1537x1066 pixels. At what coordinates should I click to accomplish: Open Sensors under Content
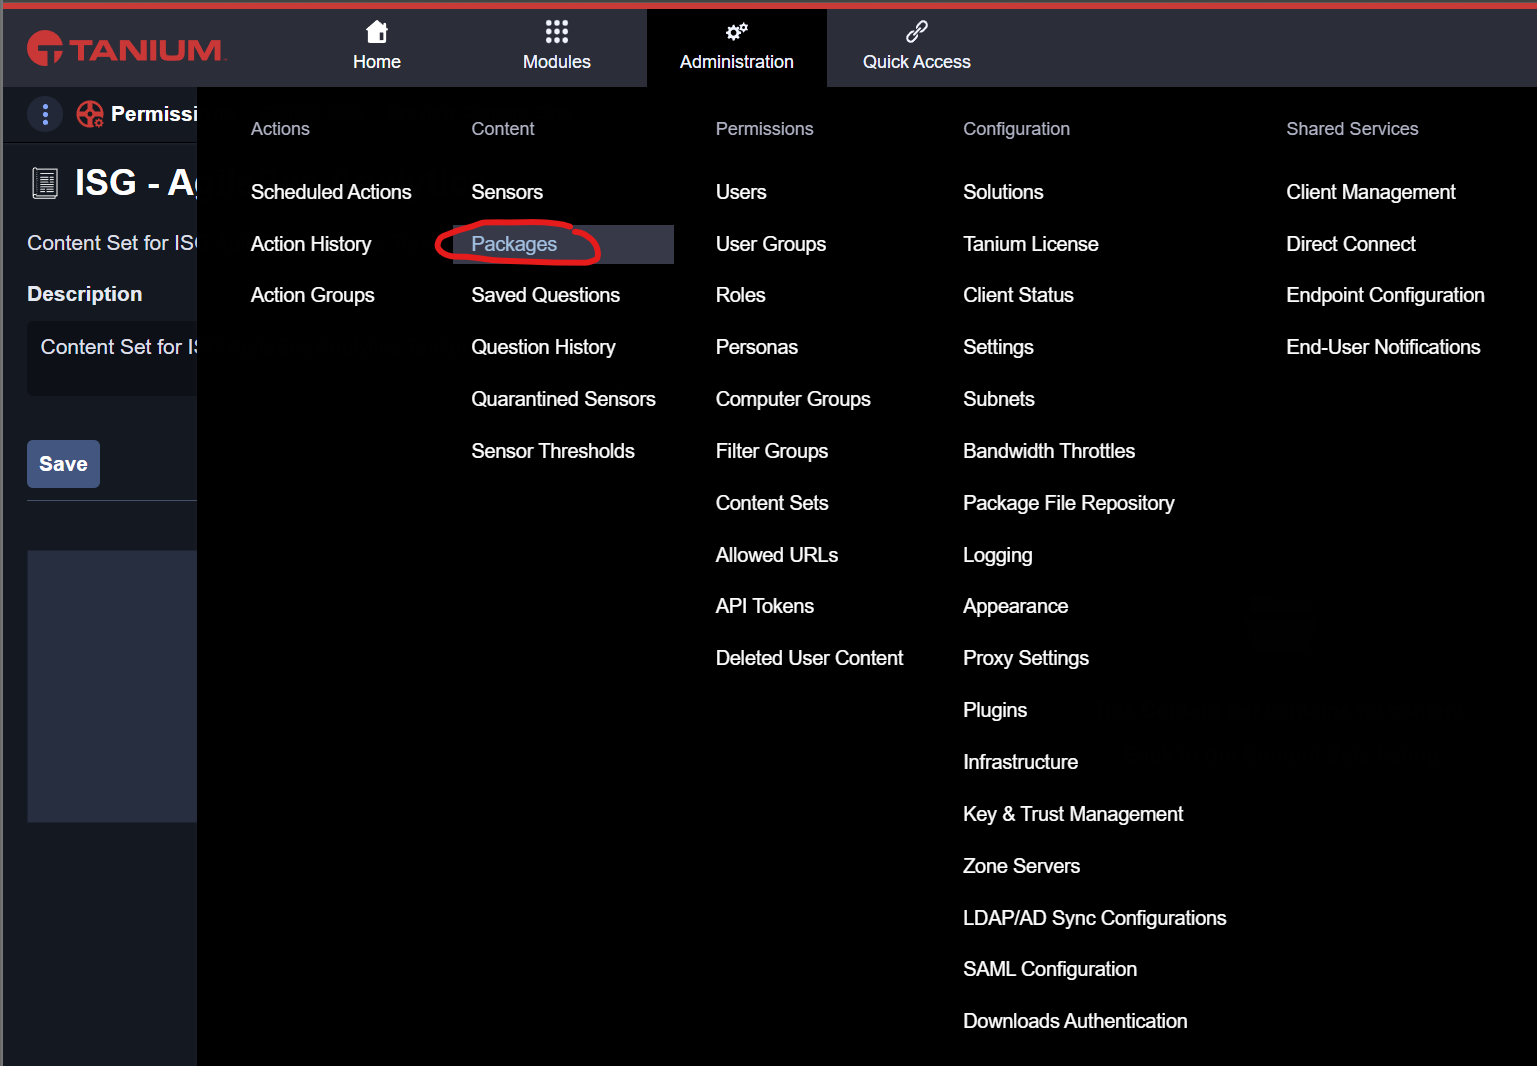(507, 192)
